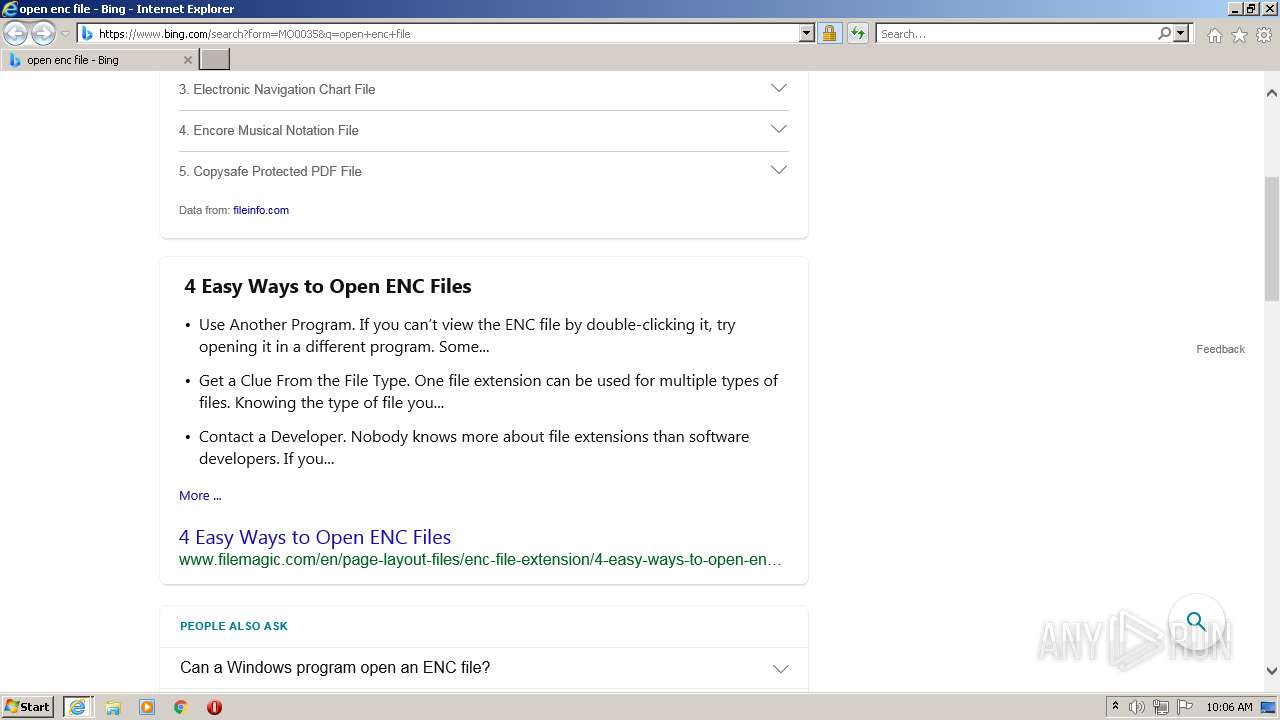This screenshot has height=720, width=1280.
Task: Click the Show desktop button
Action: click(1269, 707)
